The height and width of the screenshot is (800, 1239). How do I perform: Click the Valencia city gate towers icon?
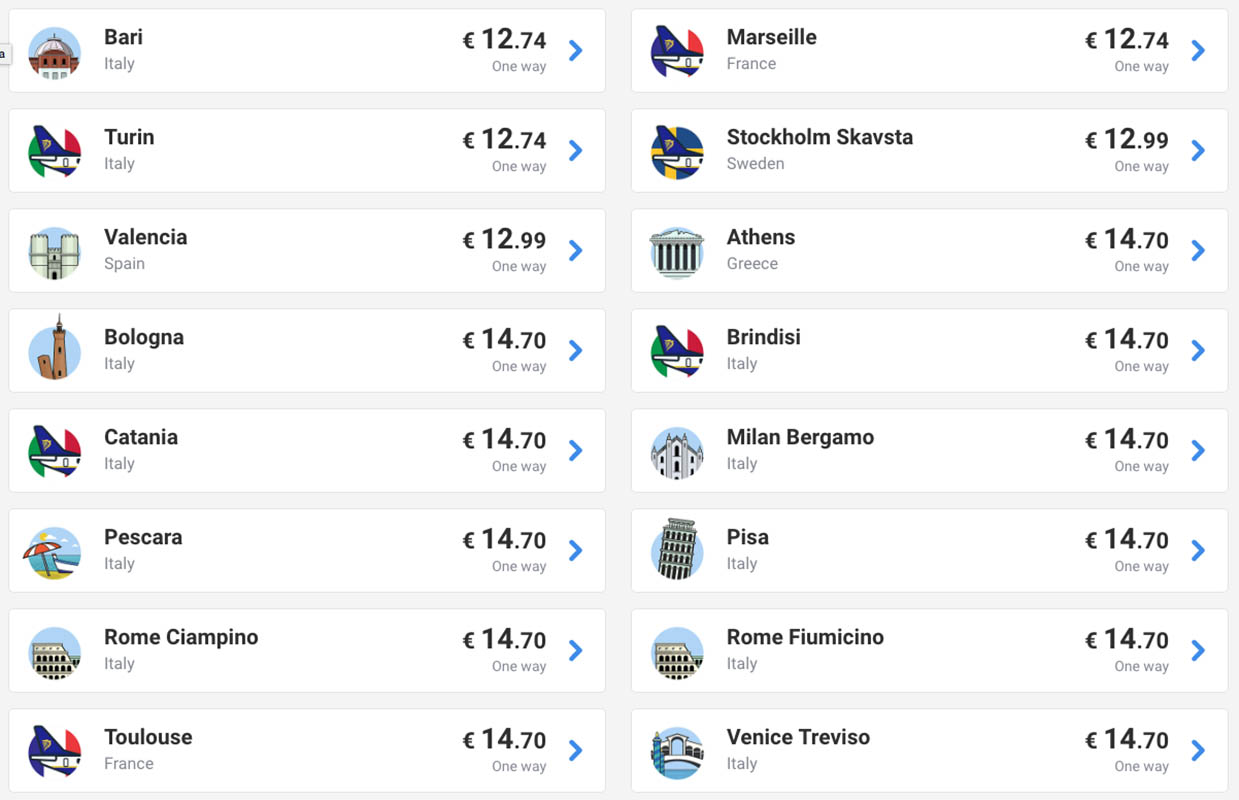[55, 252]
